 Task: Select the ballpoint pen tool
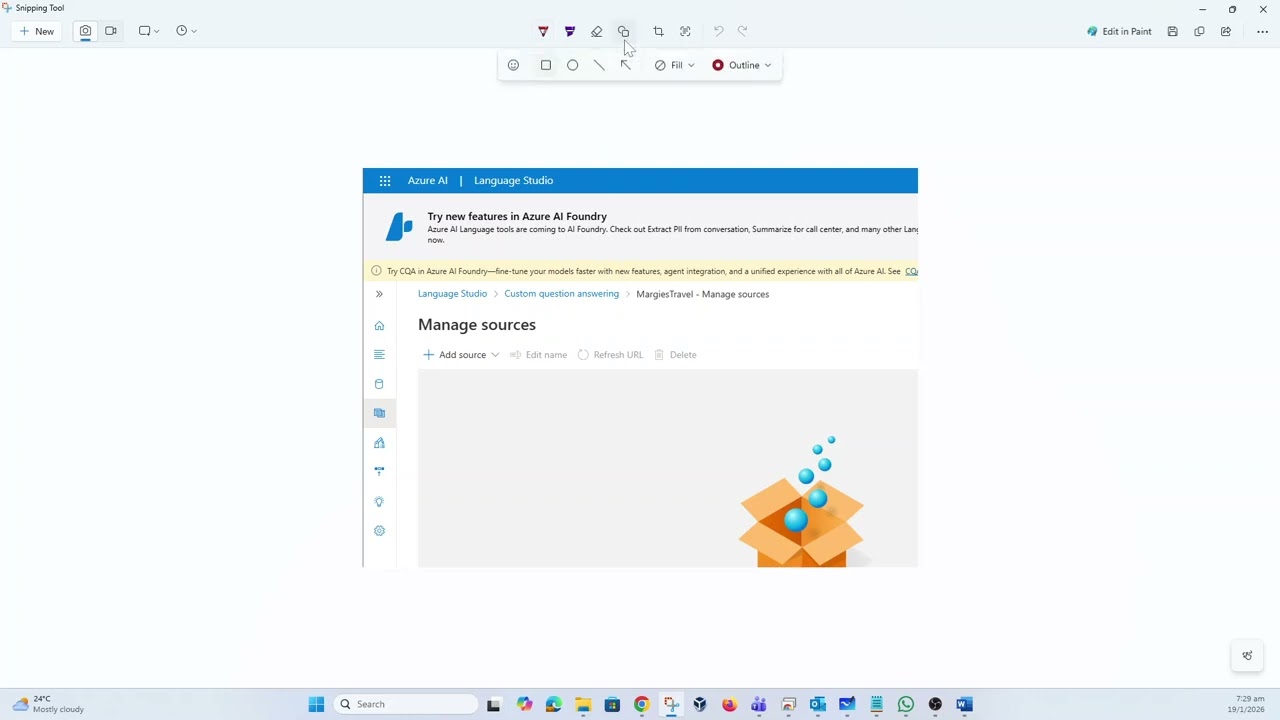coord(543,31)
